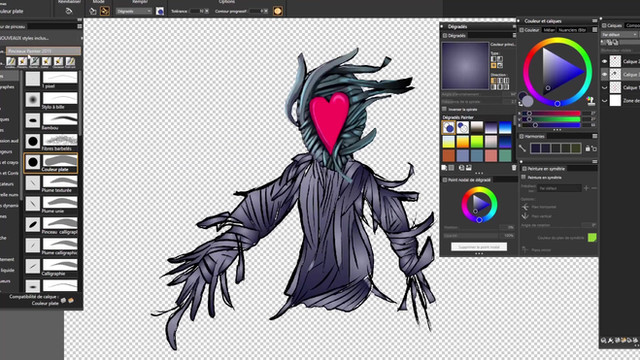Click the Point nodal de dégradé color wheel
Screen dimensions: 640x360
(479, 204)
